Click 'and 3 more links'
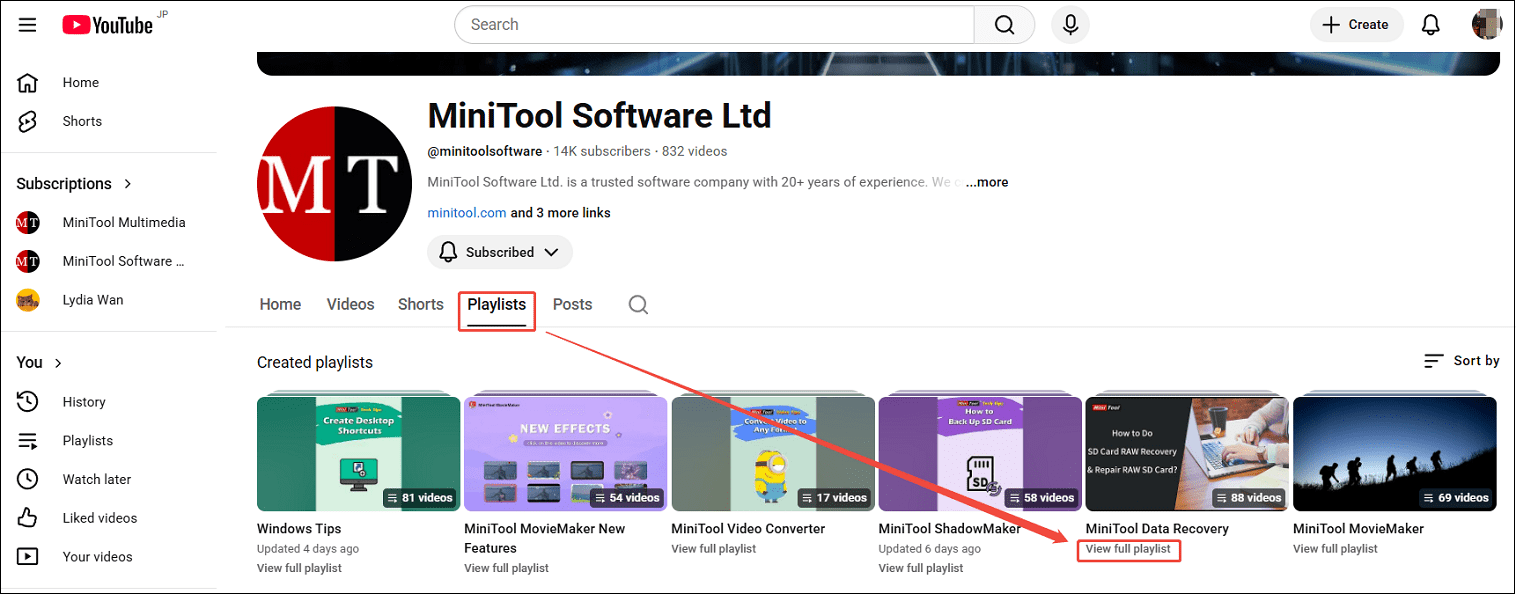This screenshot has height=594, width=1516. (x=561, y=213)
